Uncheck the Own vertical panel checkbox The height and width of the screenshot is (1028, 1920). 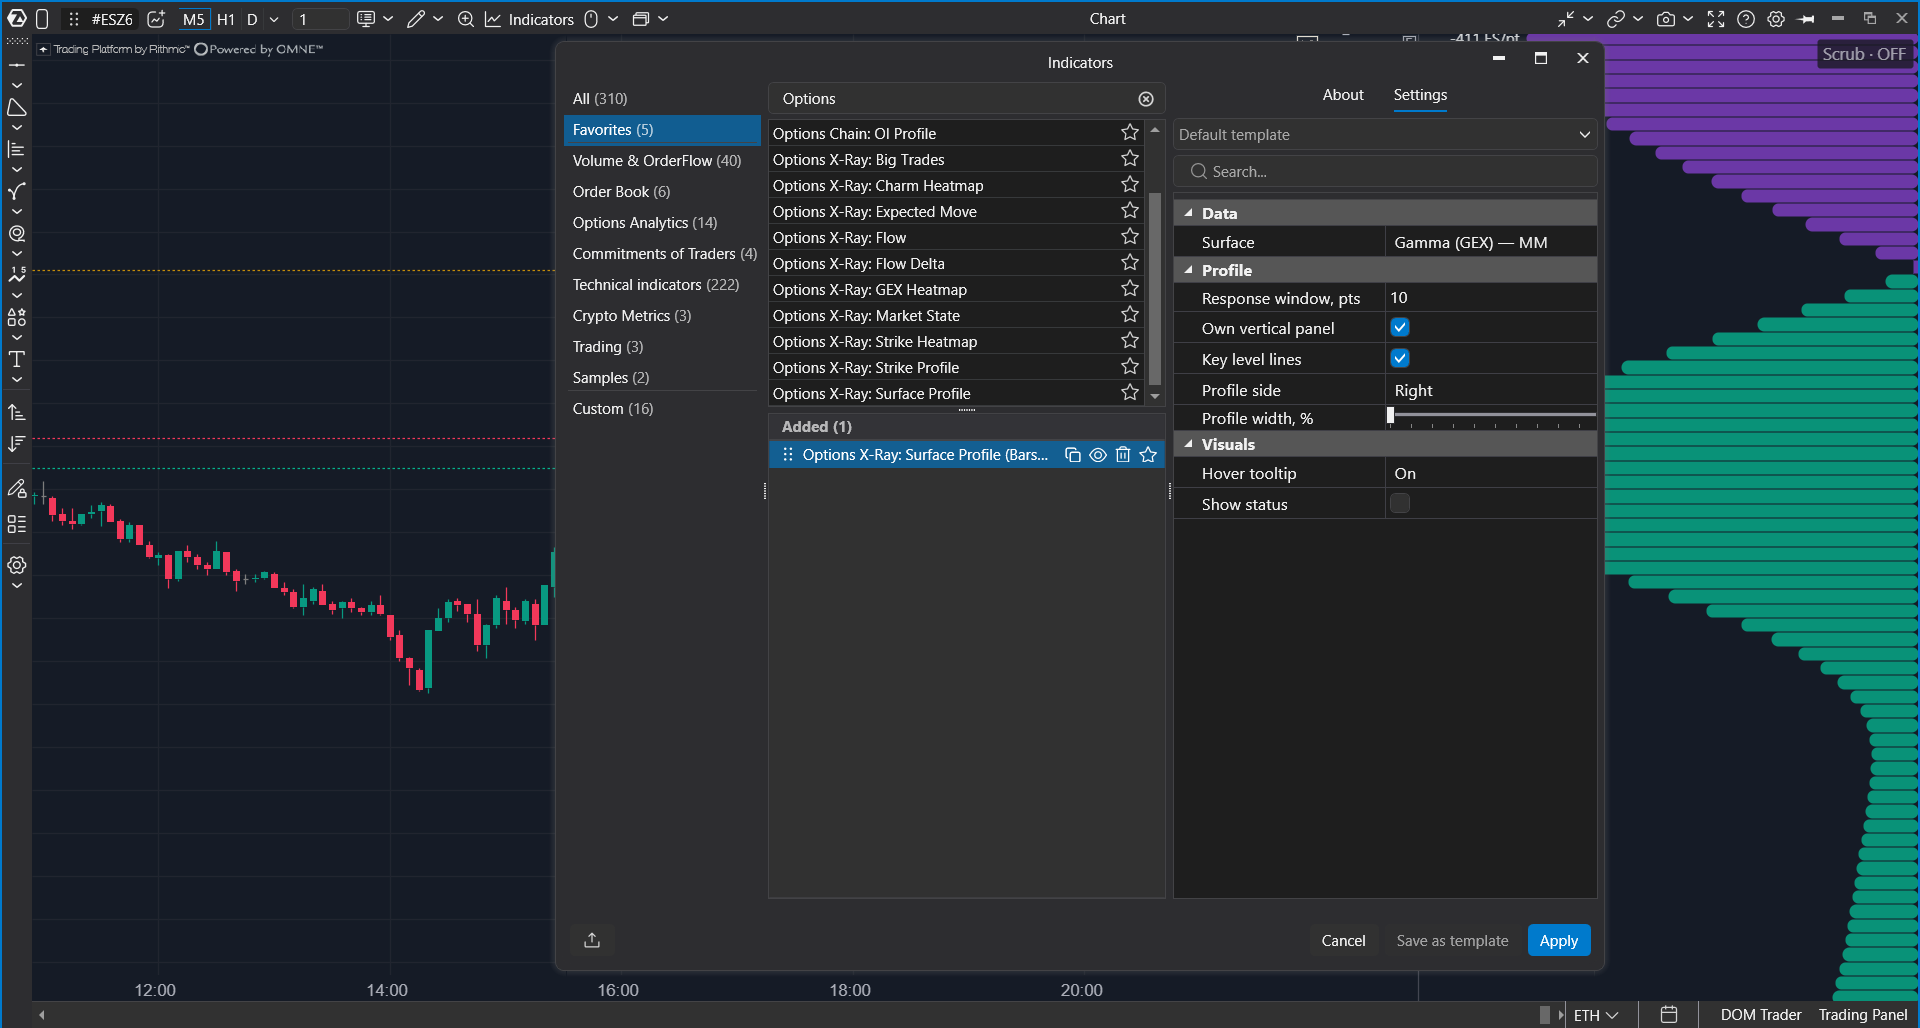coord(1400,327)
